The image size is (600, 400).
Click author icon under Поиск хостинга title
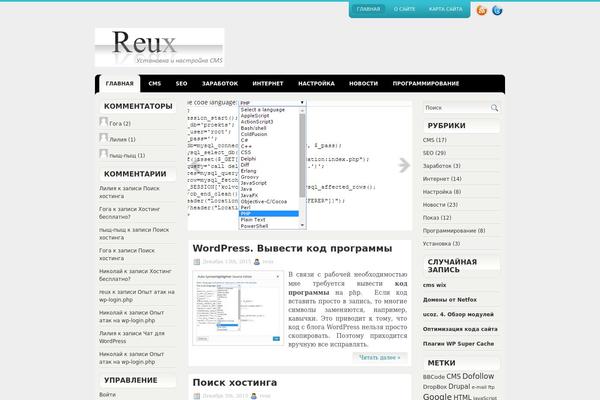[x=254, y=396]
